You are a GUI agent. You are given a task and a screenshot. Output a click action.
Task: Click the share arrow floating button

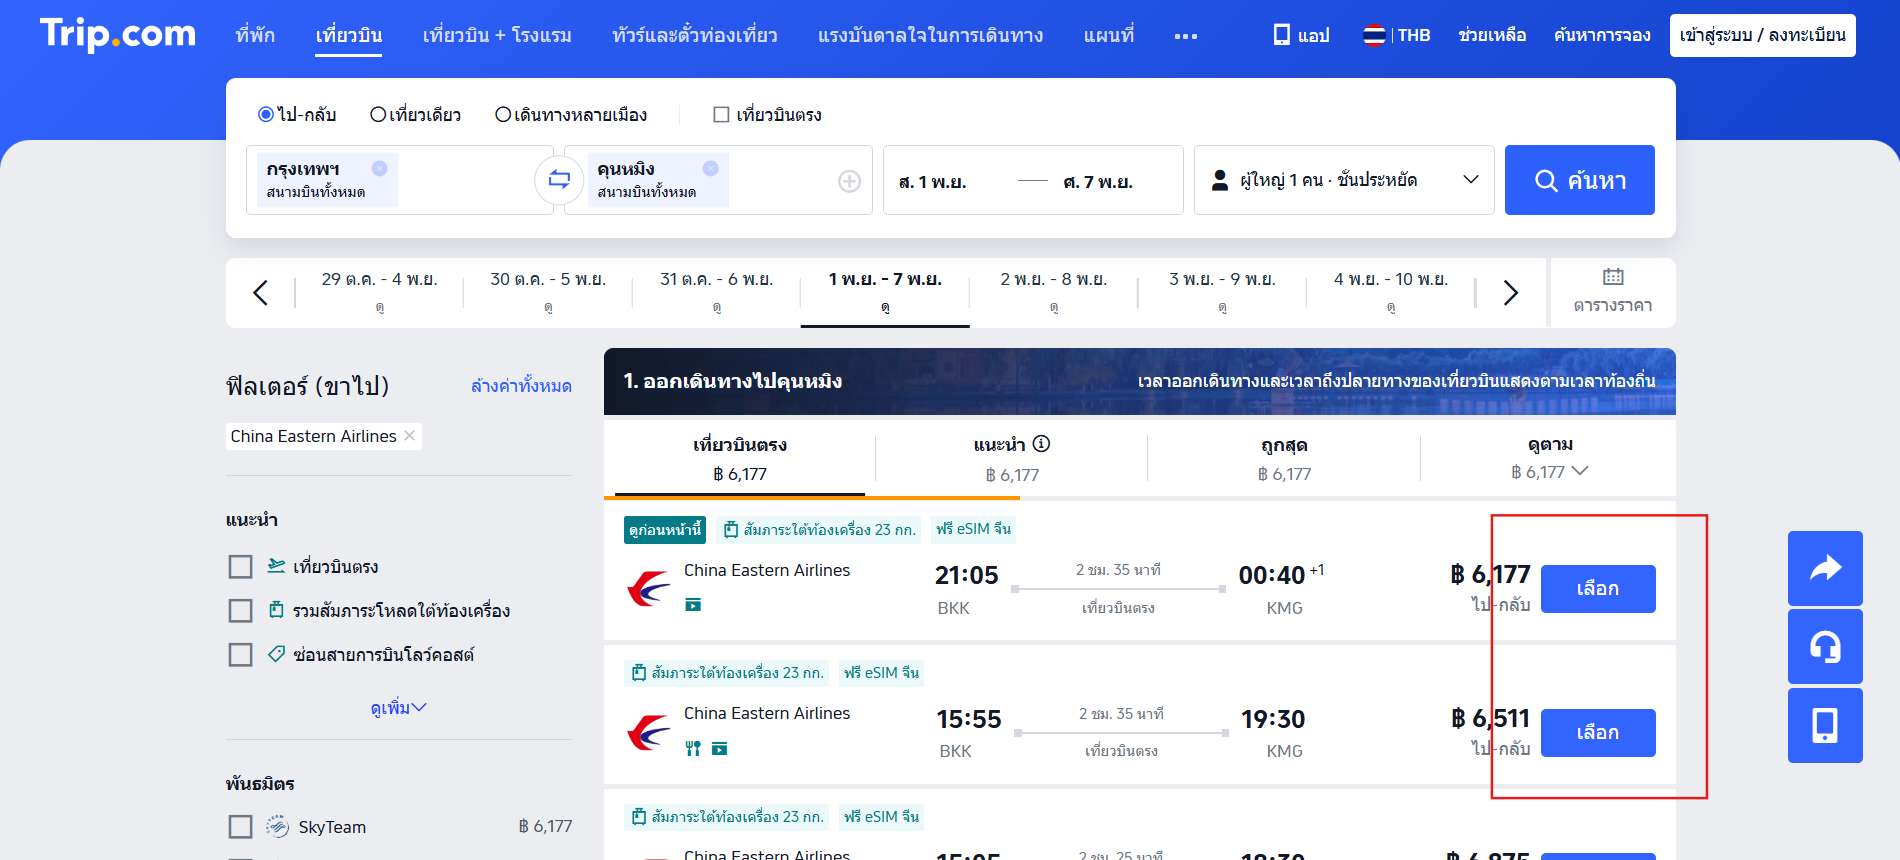point(1825,568)
